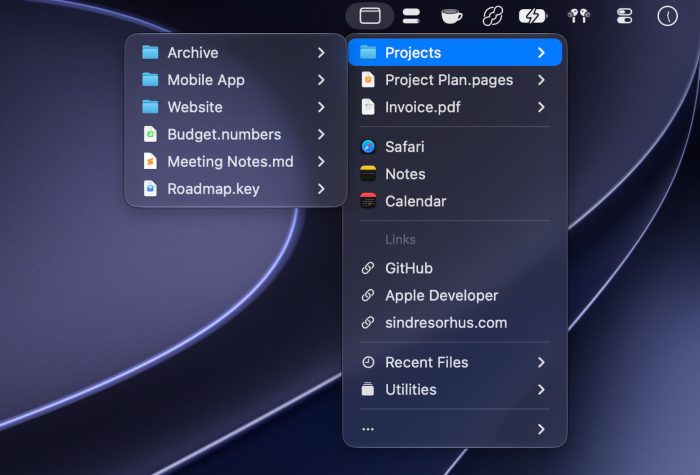Open the Apple Developer link
Screen dimensions: 700x475
(x=455, y=295)
